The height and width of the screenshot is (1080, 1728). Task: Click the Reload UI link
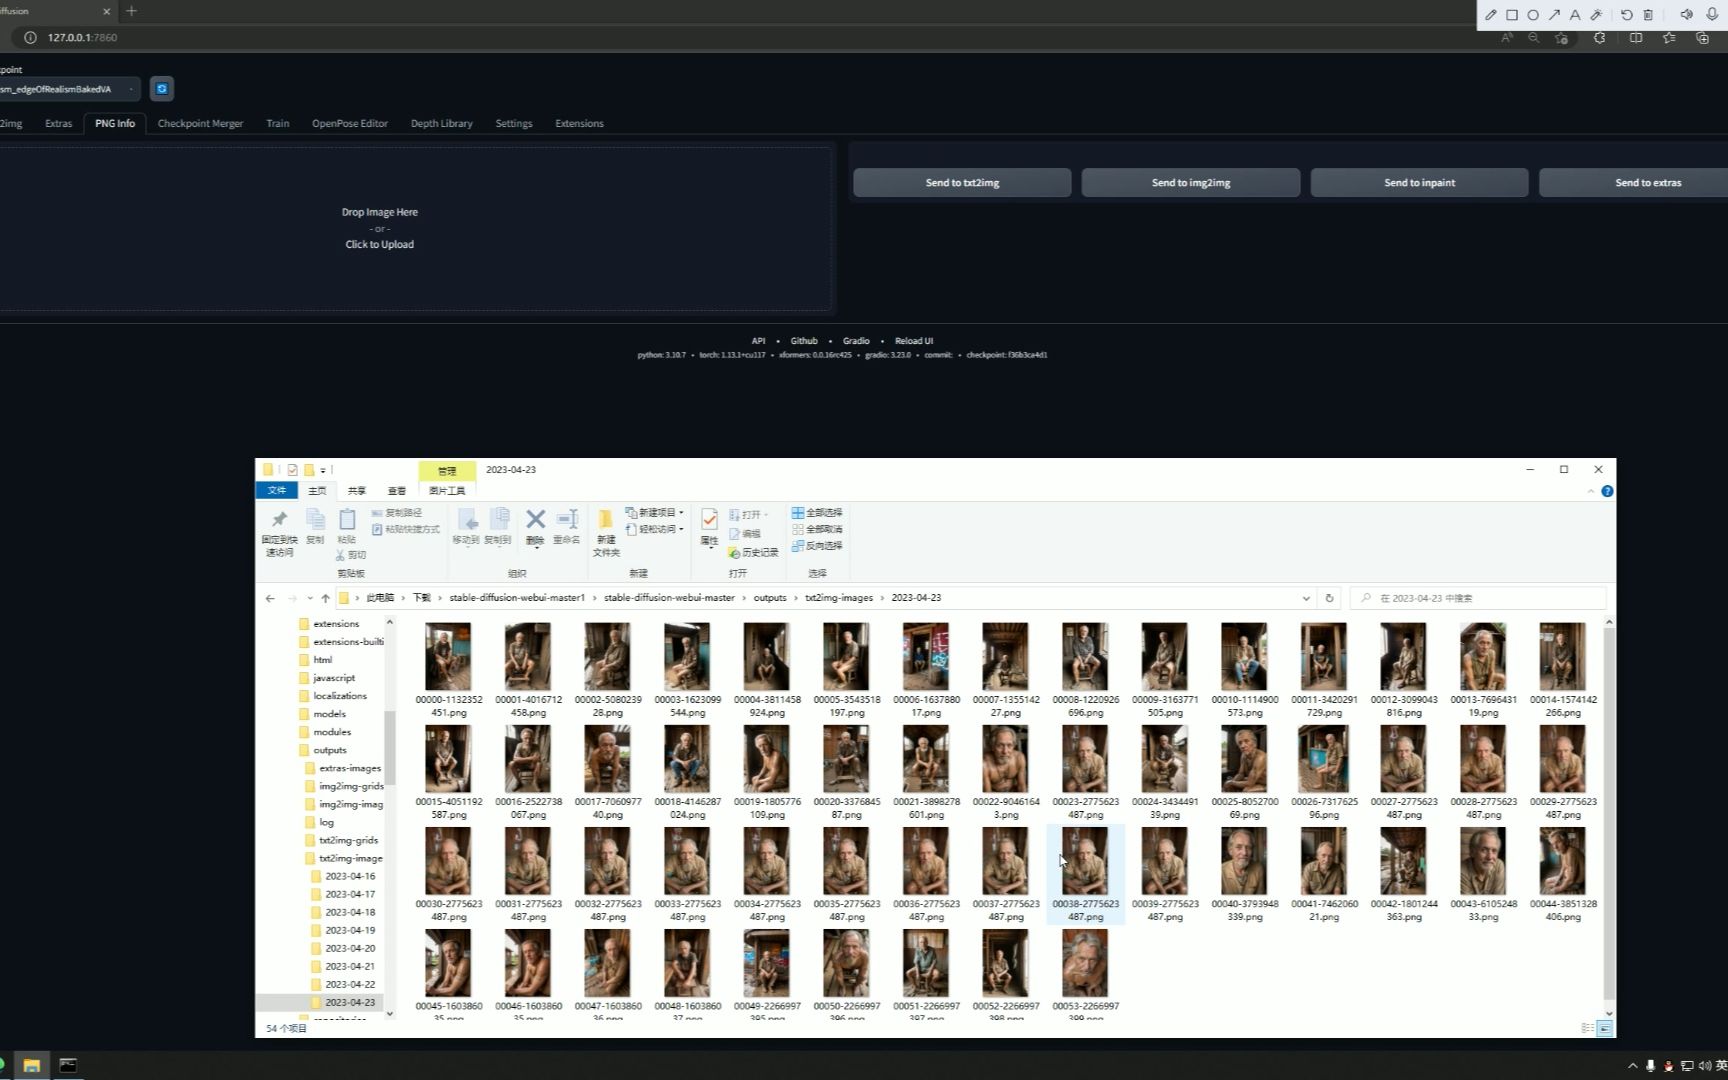coord(913,341)
